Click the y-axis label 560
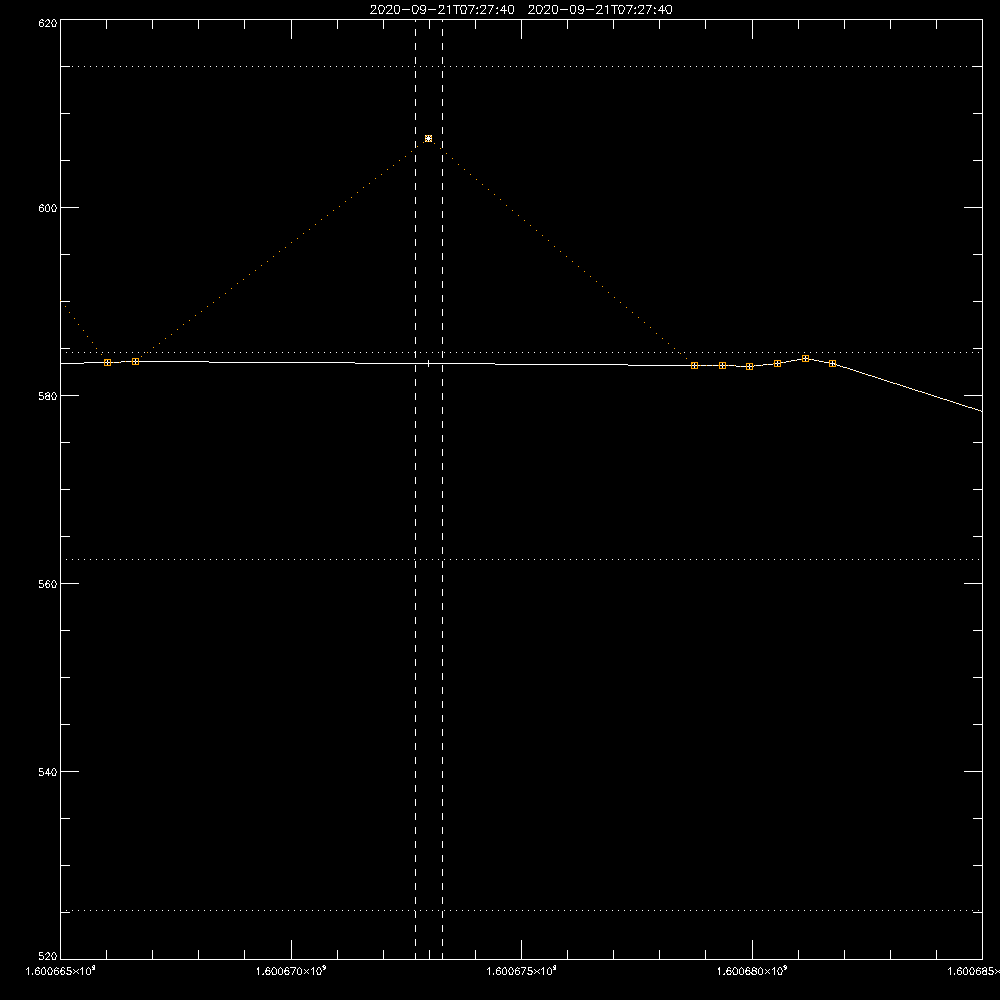This screenshot has height=1000, width=1000. (48, 584)
